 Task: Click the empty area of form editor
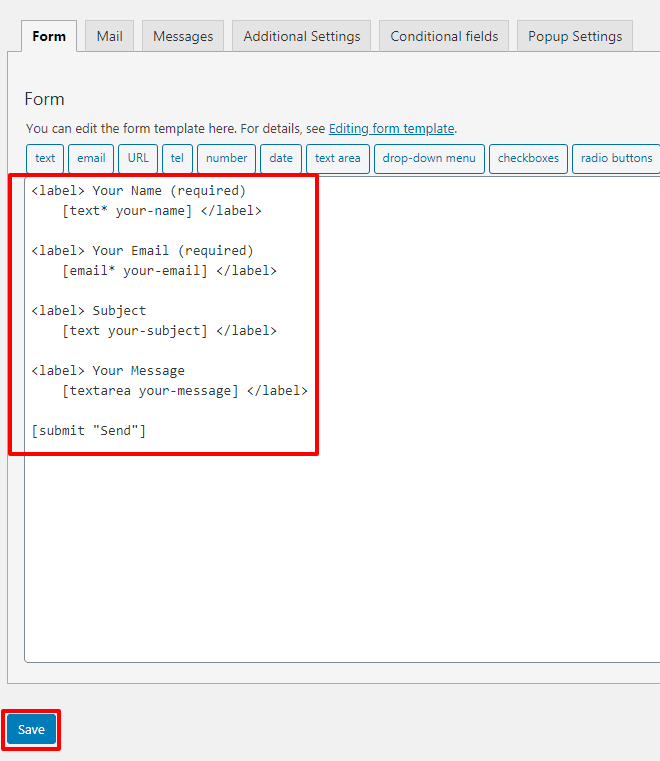[340, 560]
